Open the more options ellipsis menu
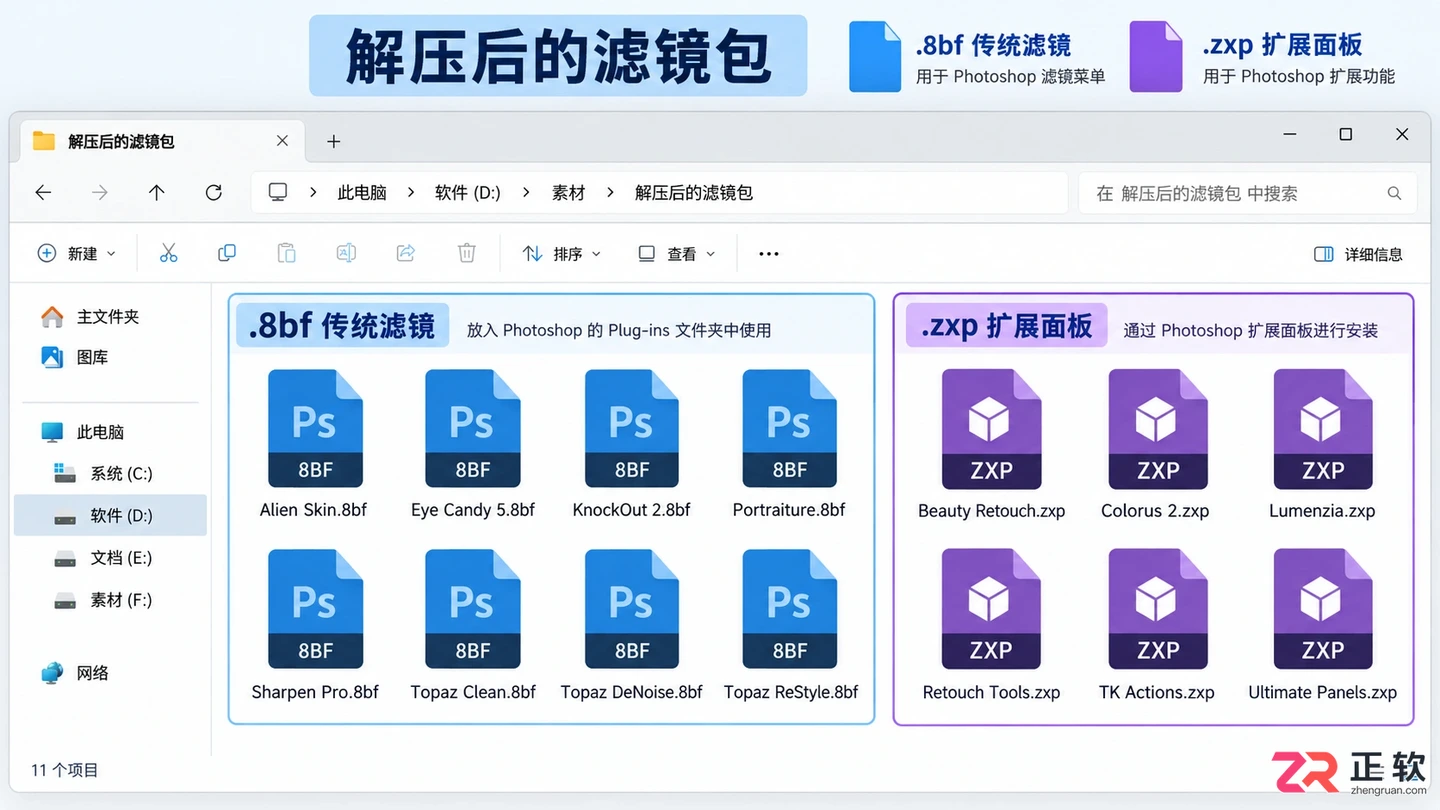This screenshot has height=810, width=1440. tap(768, 254)
